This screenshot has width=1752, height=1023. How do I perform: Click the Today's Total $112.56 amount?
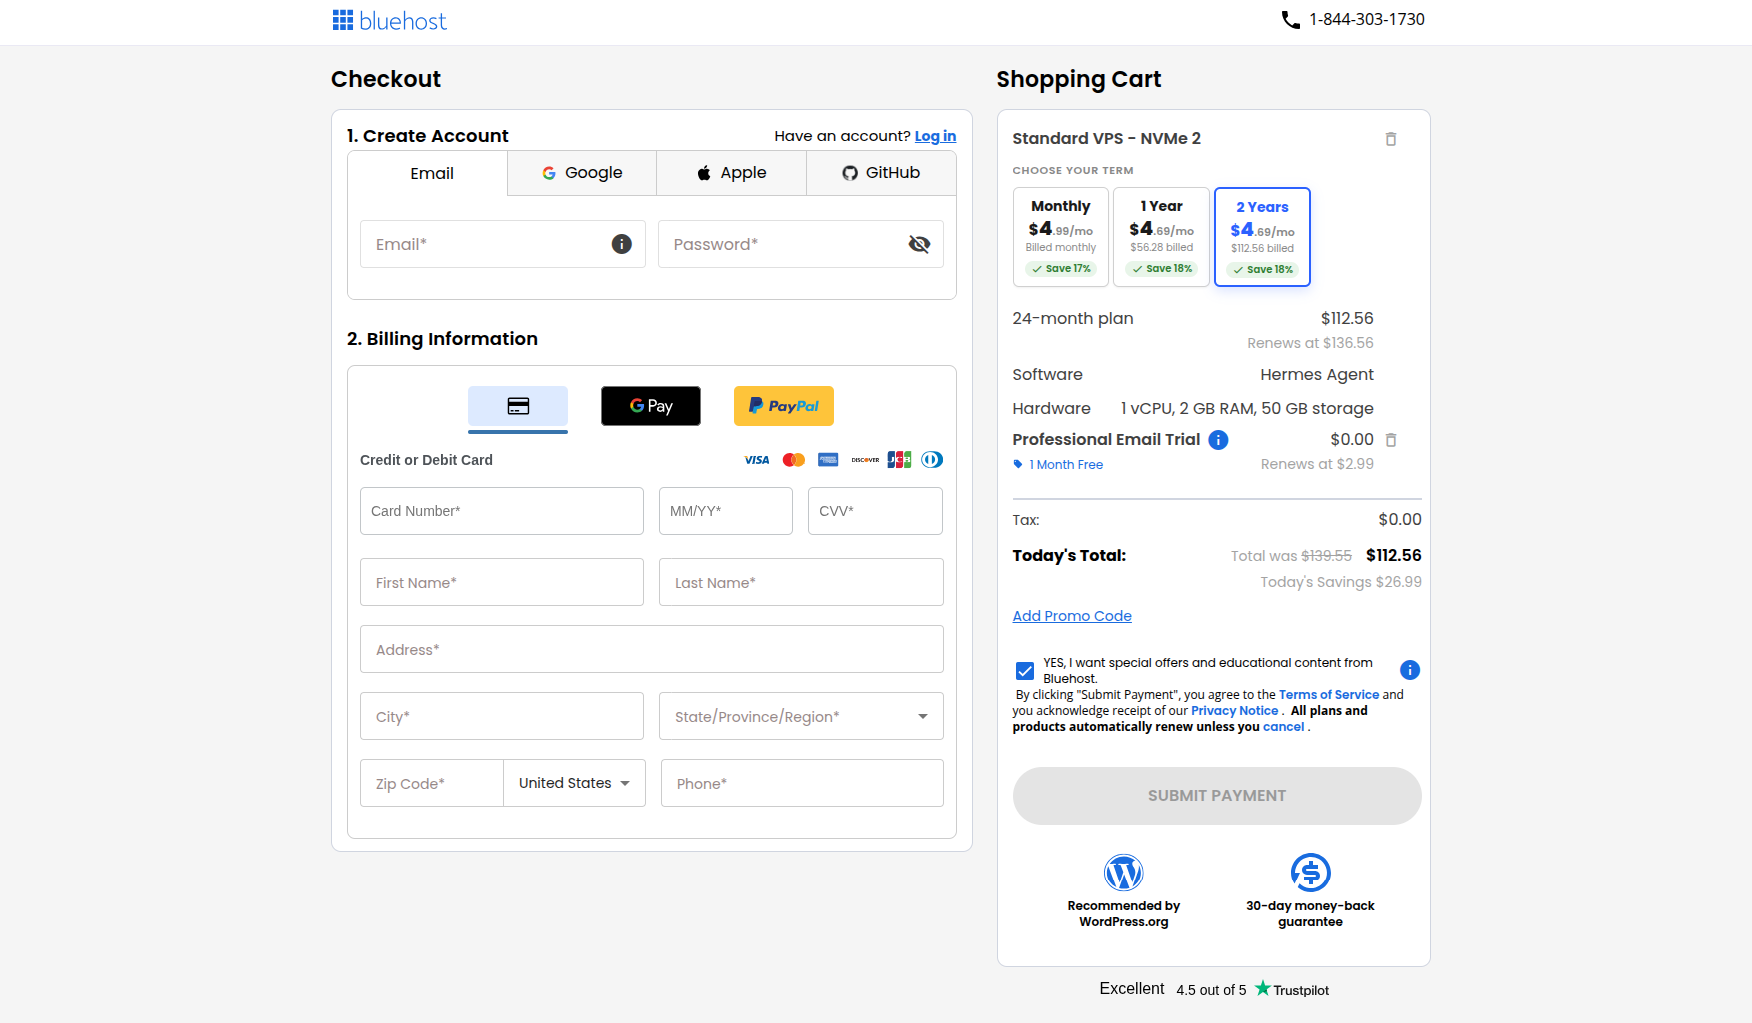click(1394, 556)
